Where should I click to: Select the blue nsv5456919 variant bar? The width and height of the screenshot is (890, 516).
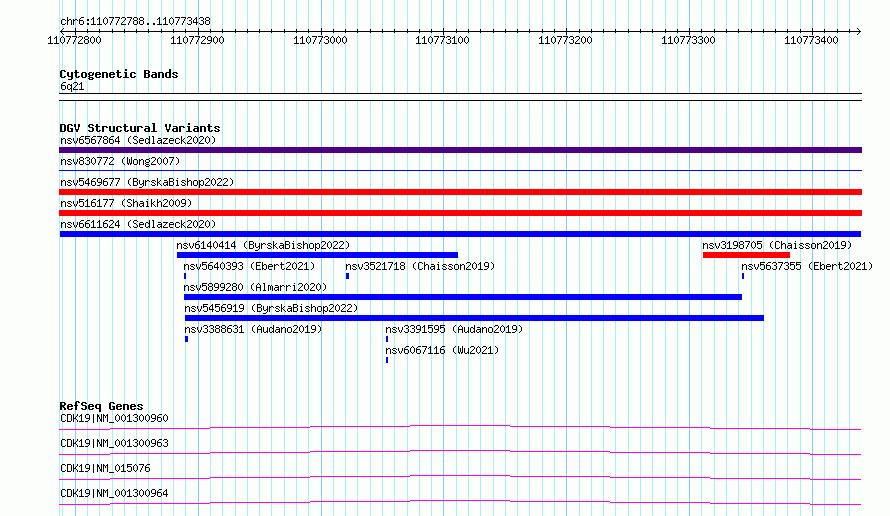tap(474, 318)
